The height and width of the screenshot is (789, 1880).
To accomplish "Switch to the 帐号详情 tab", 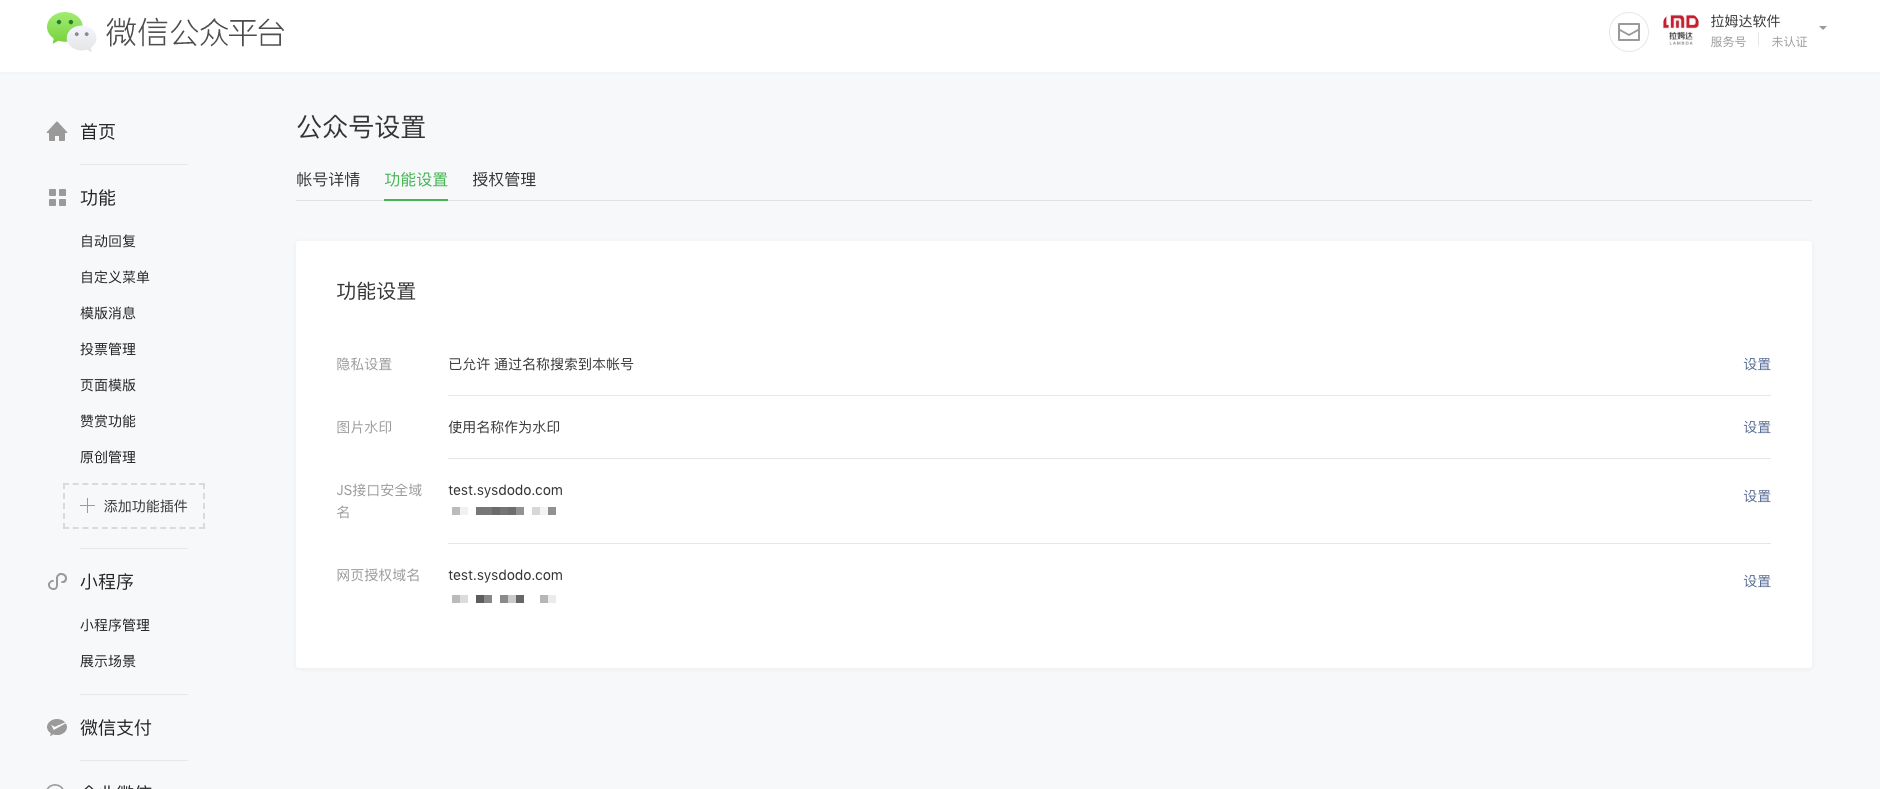I will point(328,179).
